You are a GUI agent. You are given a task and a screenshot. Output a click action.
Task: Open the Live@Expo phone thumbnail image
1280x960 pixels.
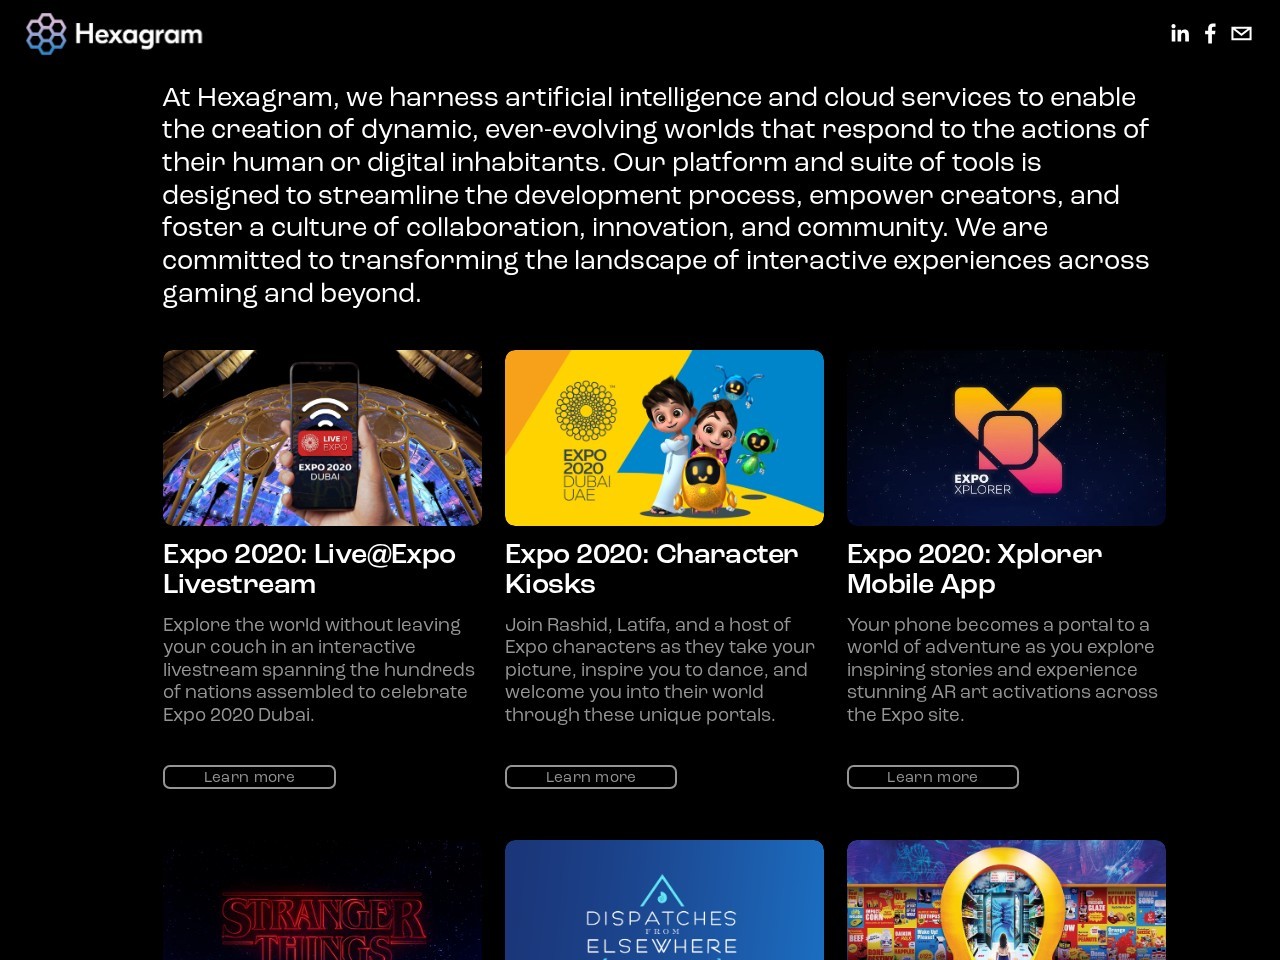[322, 438]
